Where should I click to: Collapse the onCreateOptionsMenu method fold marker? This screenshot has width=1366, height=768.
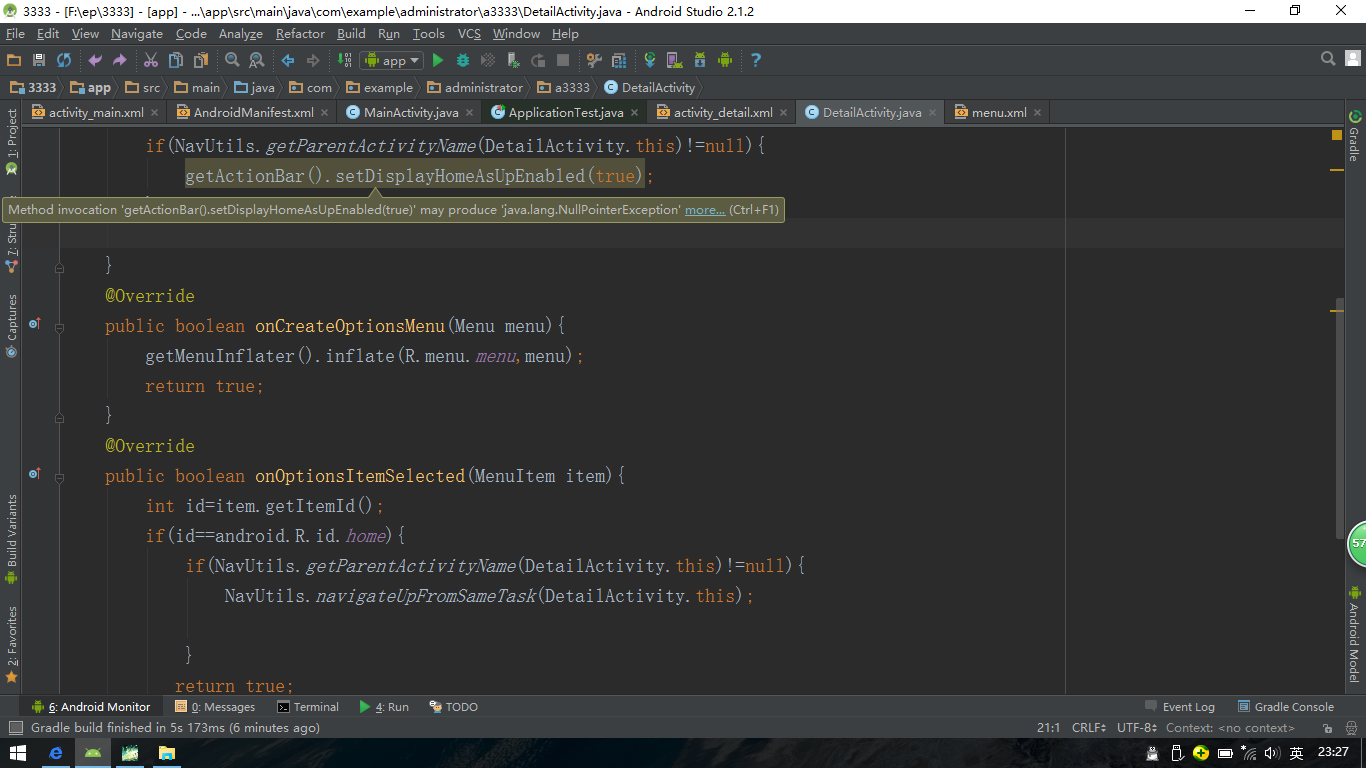click(x=59, y=326)
